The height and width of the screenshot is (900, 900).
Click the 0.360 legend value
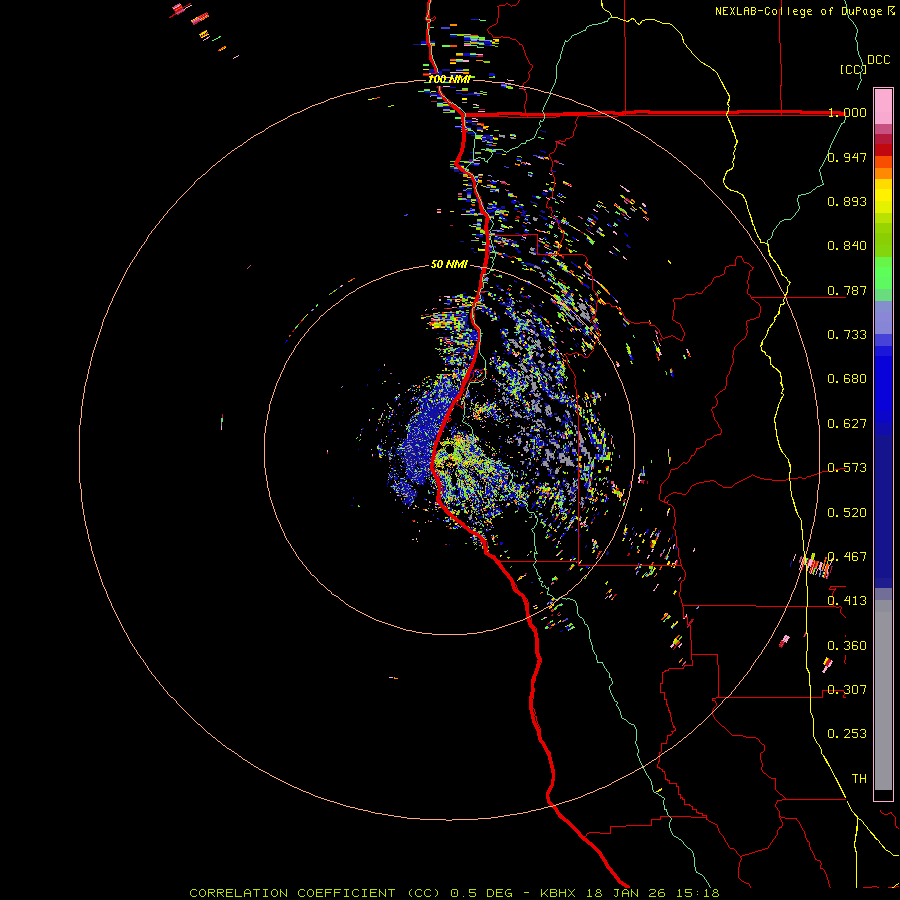pyautogui.click(x=847, y=646)
